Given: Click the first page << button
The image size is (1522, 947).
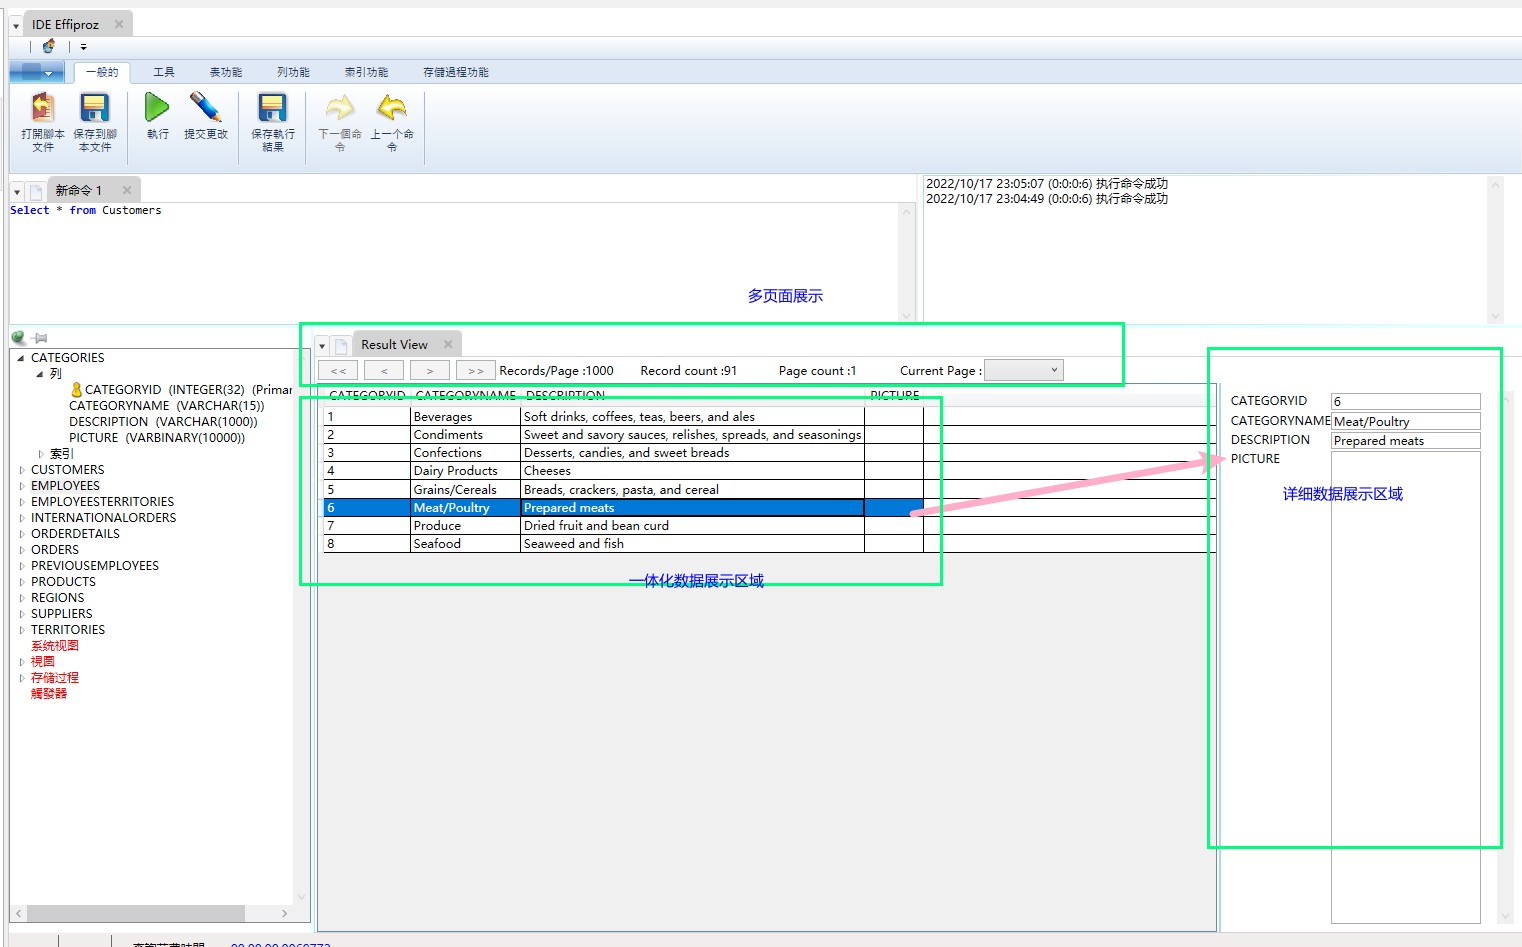Looking at the screenshot, I should [338, 371].
